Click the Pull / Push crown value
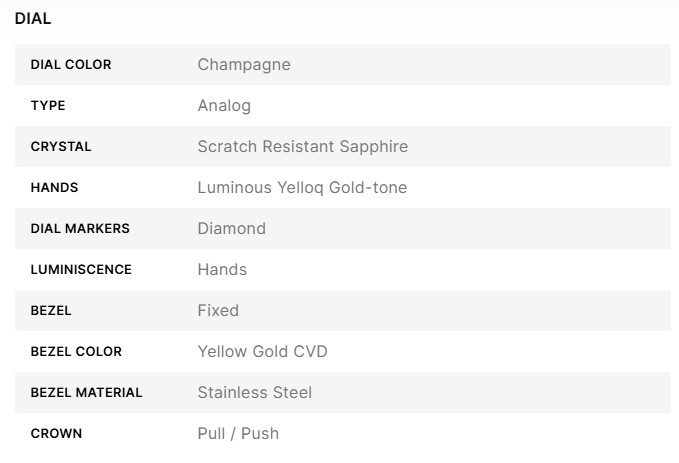This screenshot has height=463, width=679. (x=238, y=434)
